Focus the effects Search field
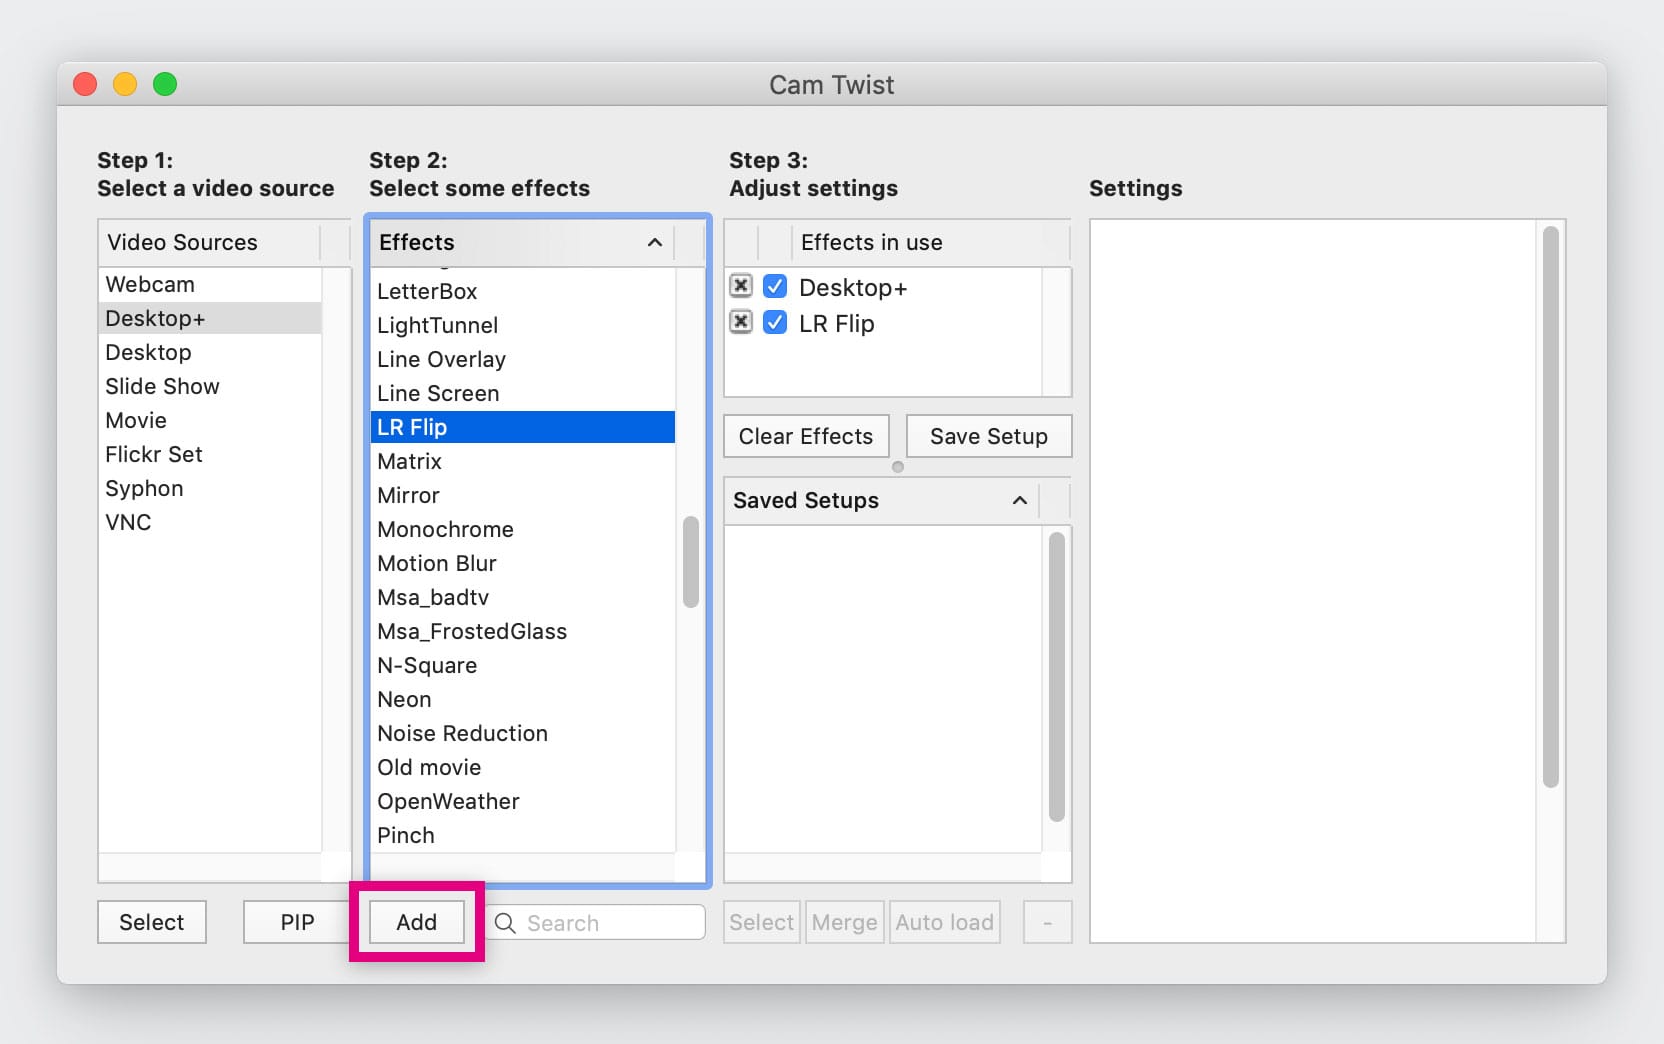Viewport: 1664px width, 1044px height. pos(597,922)
